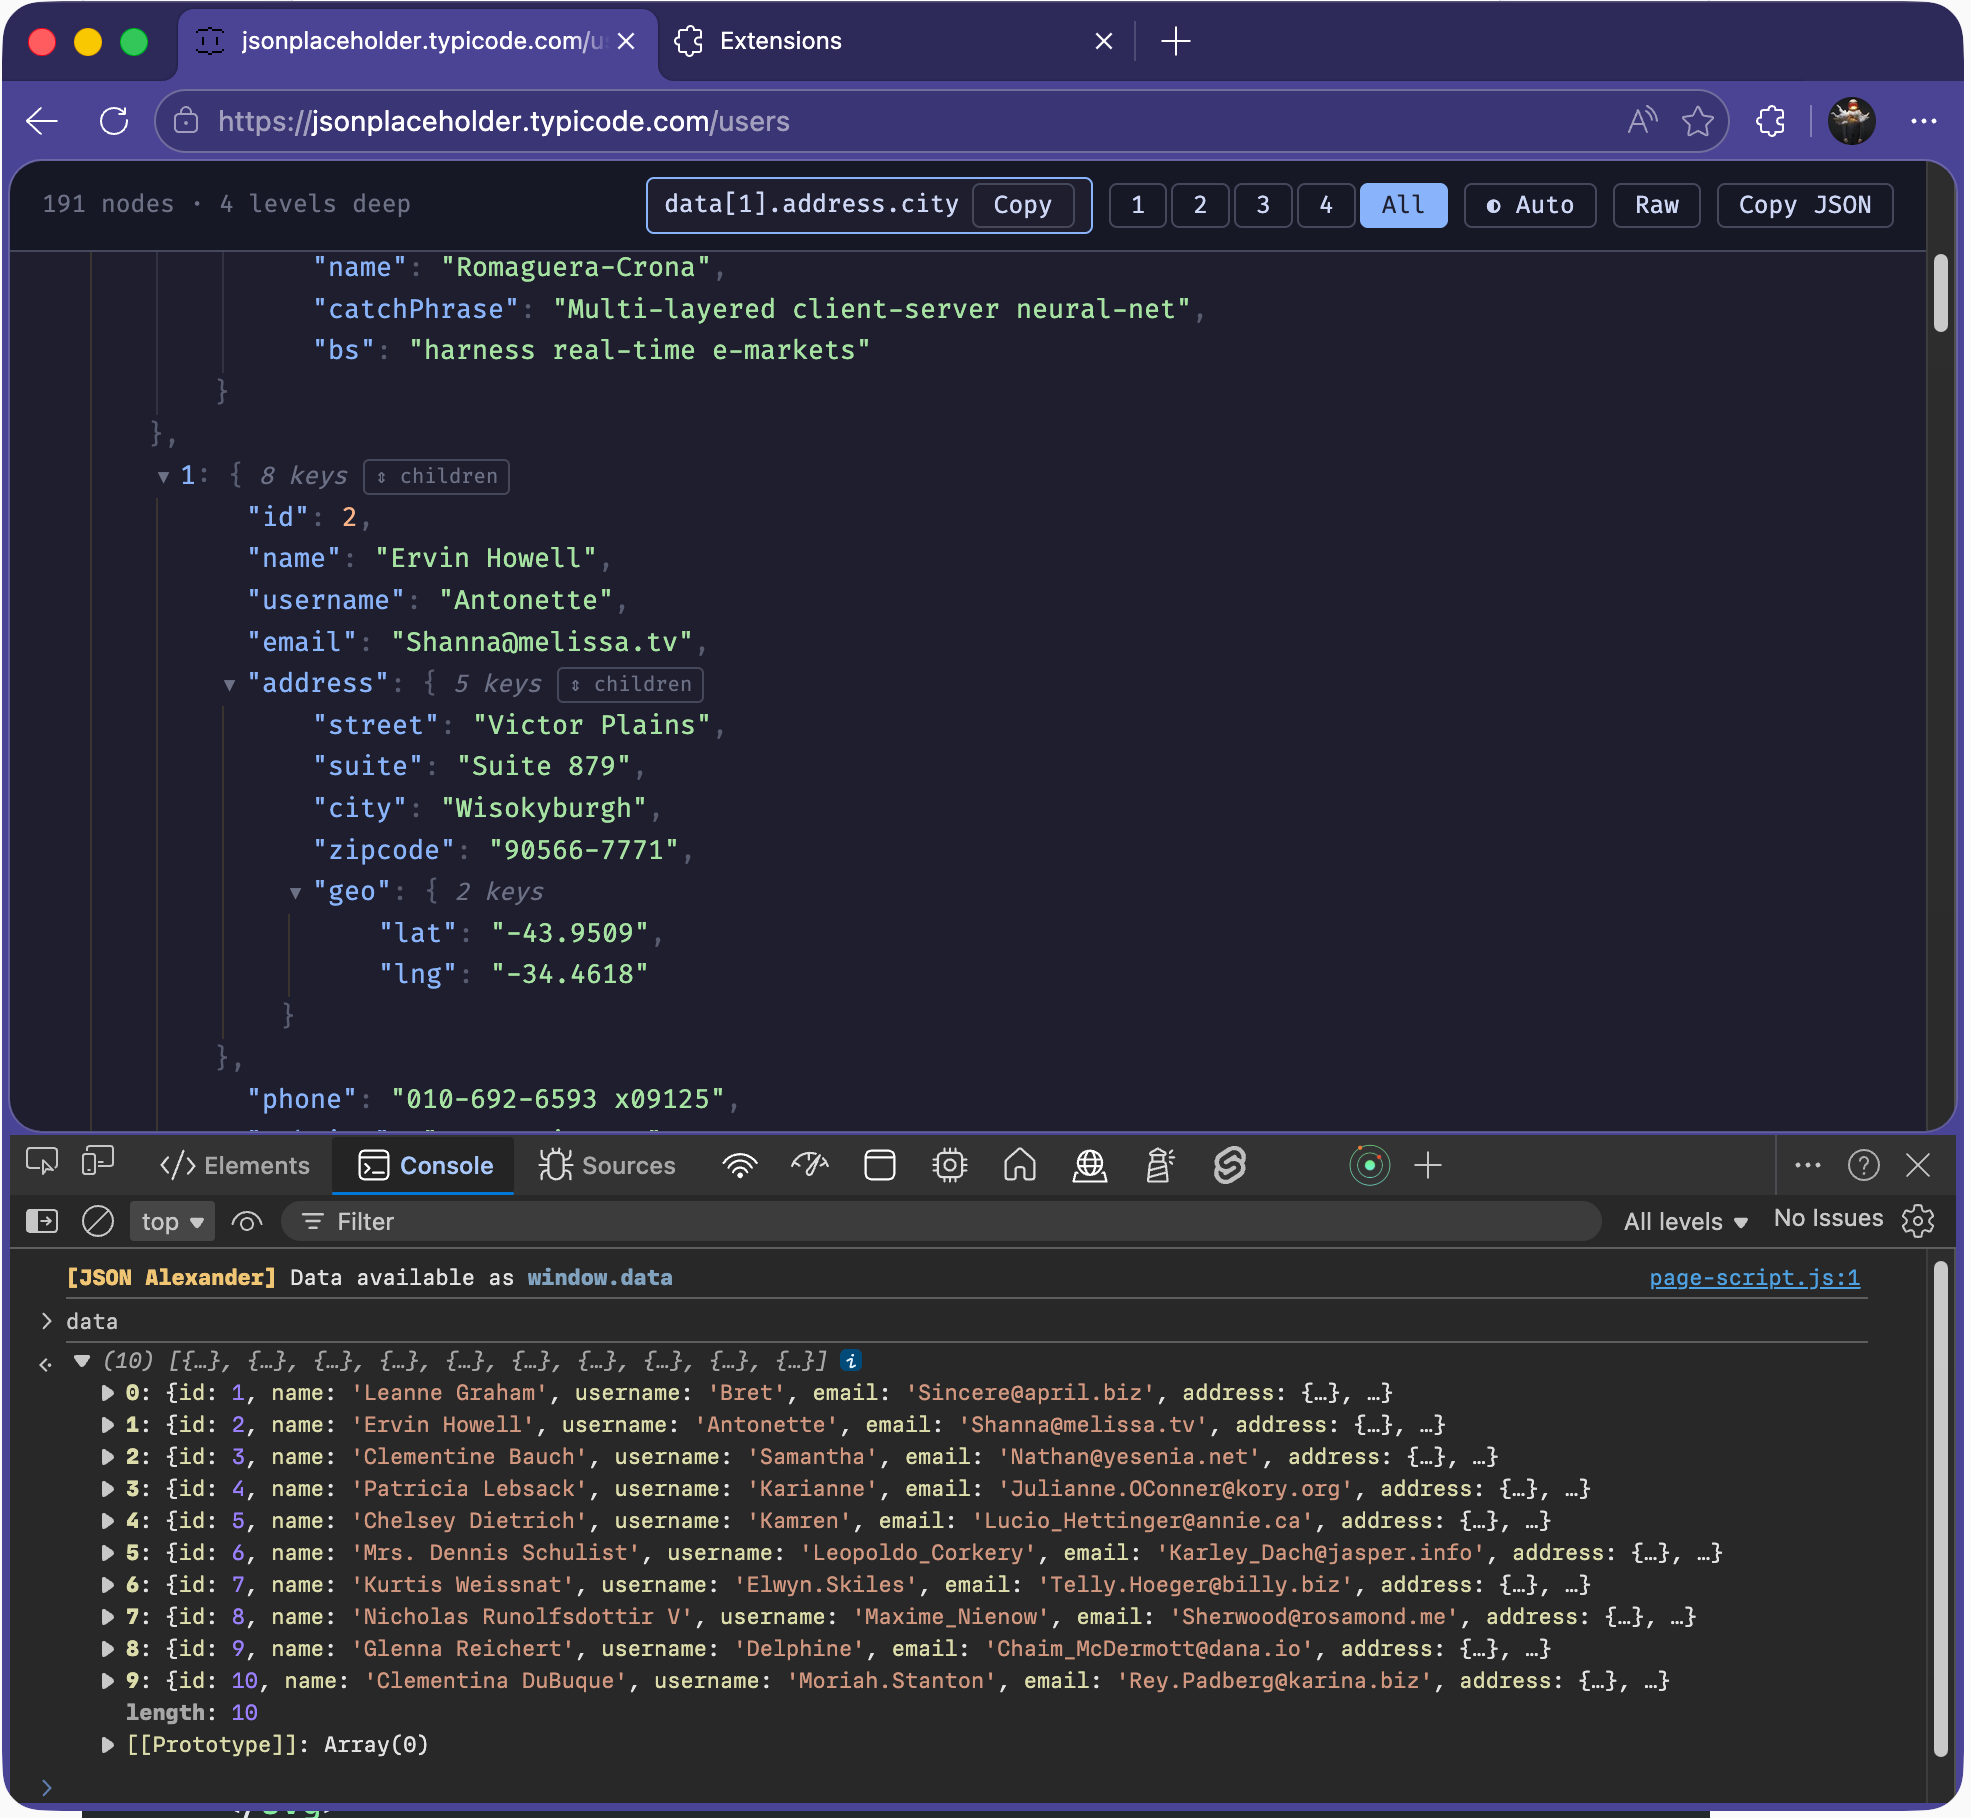The width and height of the screenshot is (1971, 1818).
Task: Open the page-script.js:1 link
Action: [x=1754, y=1277]
